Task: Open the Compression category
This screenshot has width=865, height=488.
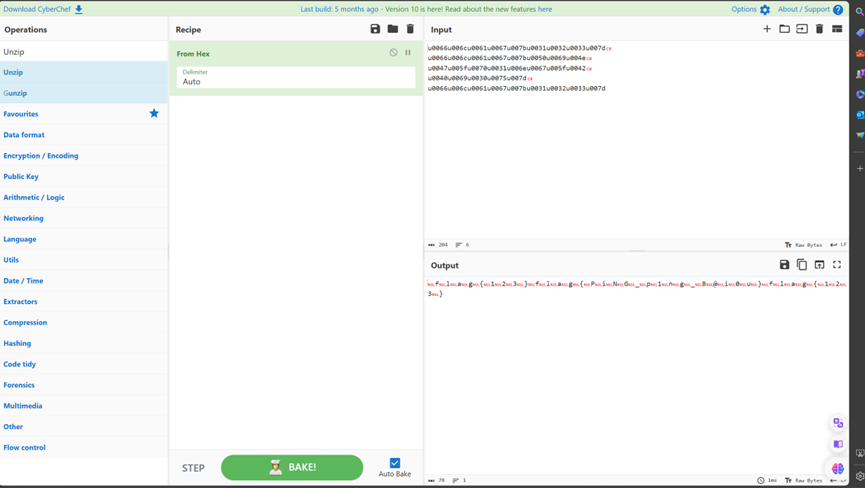Action: click(84, 323)
